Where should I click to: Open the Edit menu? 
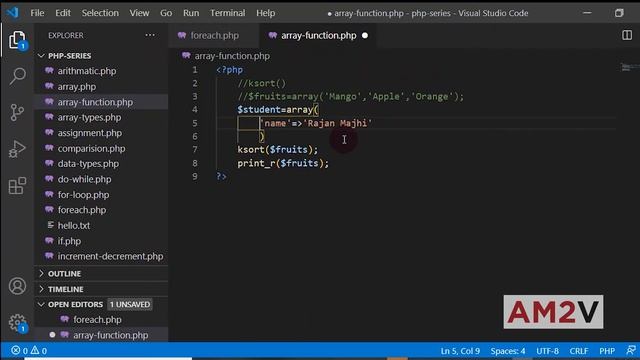pyautogui.click(x=63, y=13)
